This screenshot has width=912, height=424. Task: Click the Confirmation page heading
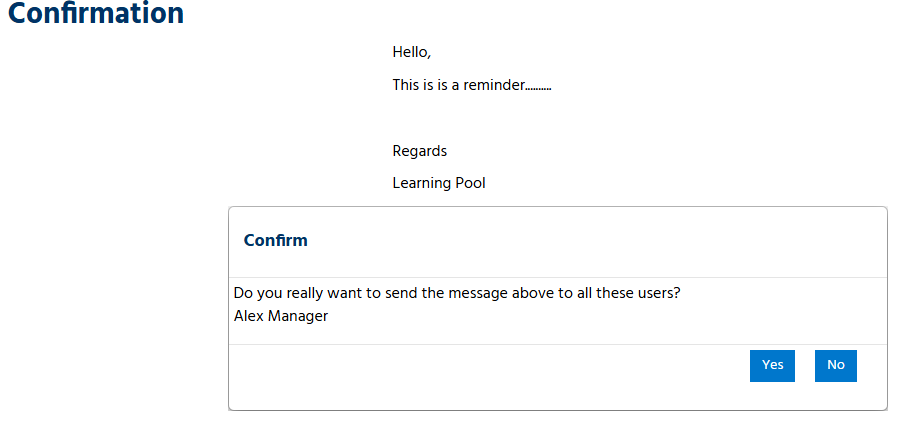tap(96, 15)
